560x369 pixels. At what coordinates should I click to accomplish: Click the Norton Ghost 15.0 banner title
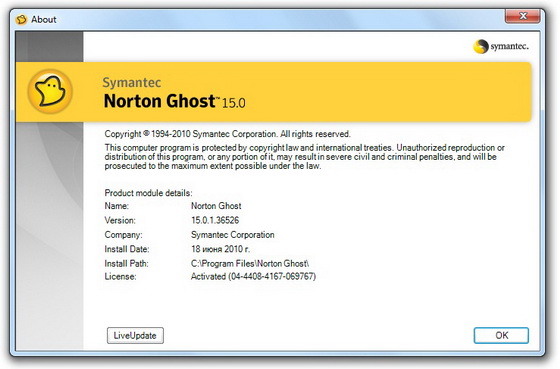[174, 101]
